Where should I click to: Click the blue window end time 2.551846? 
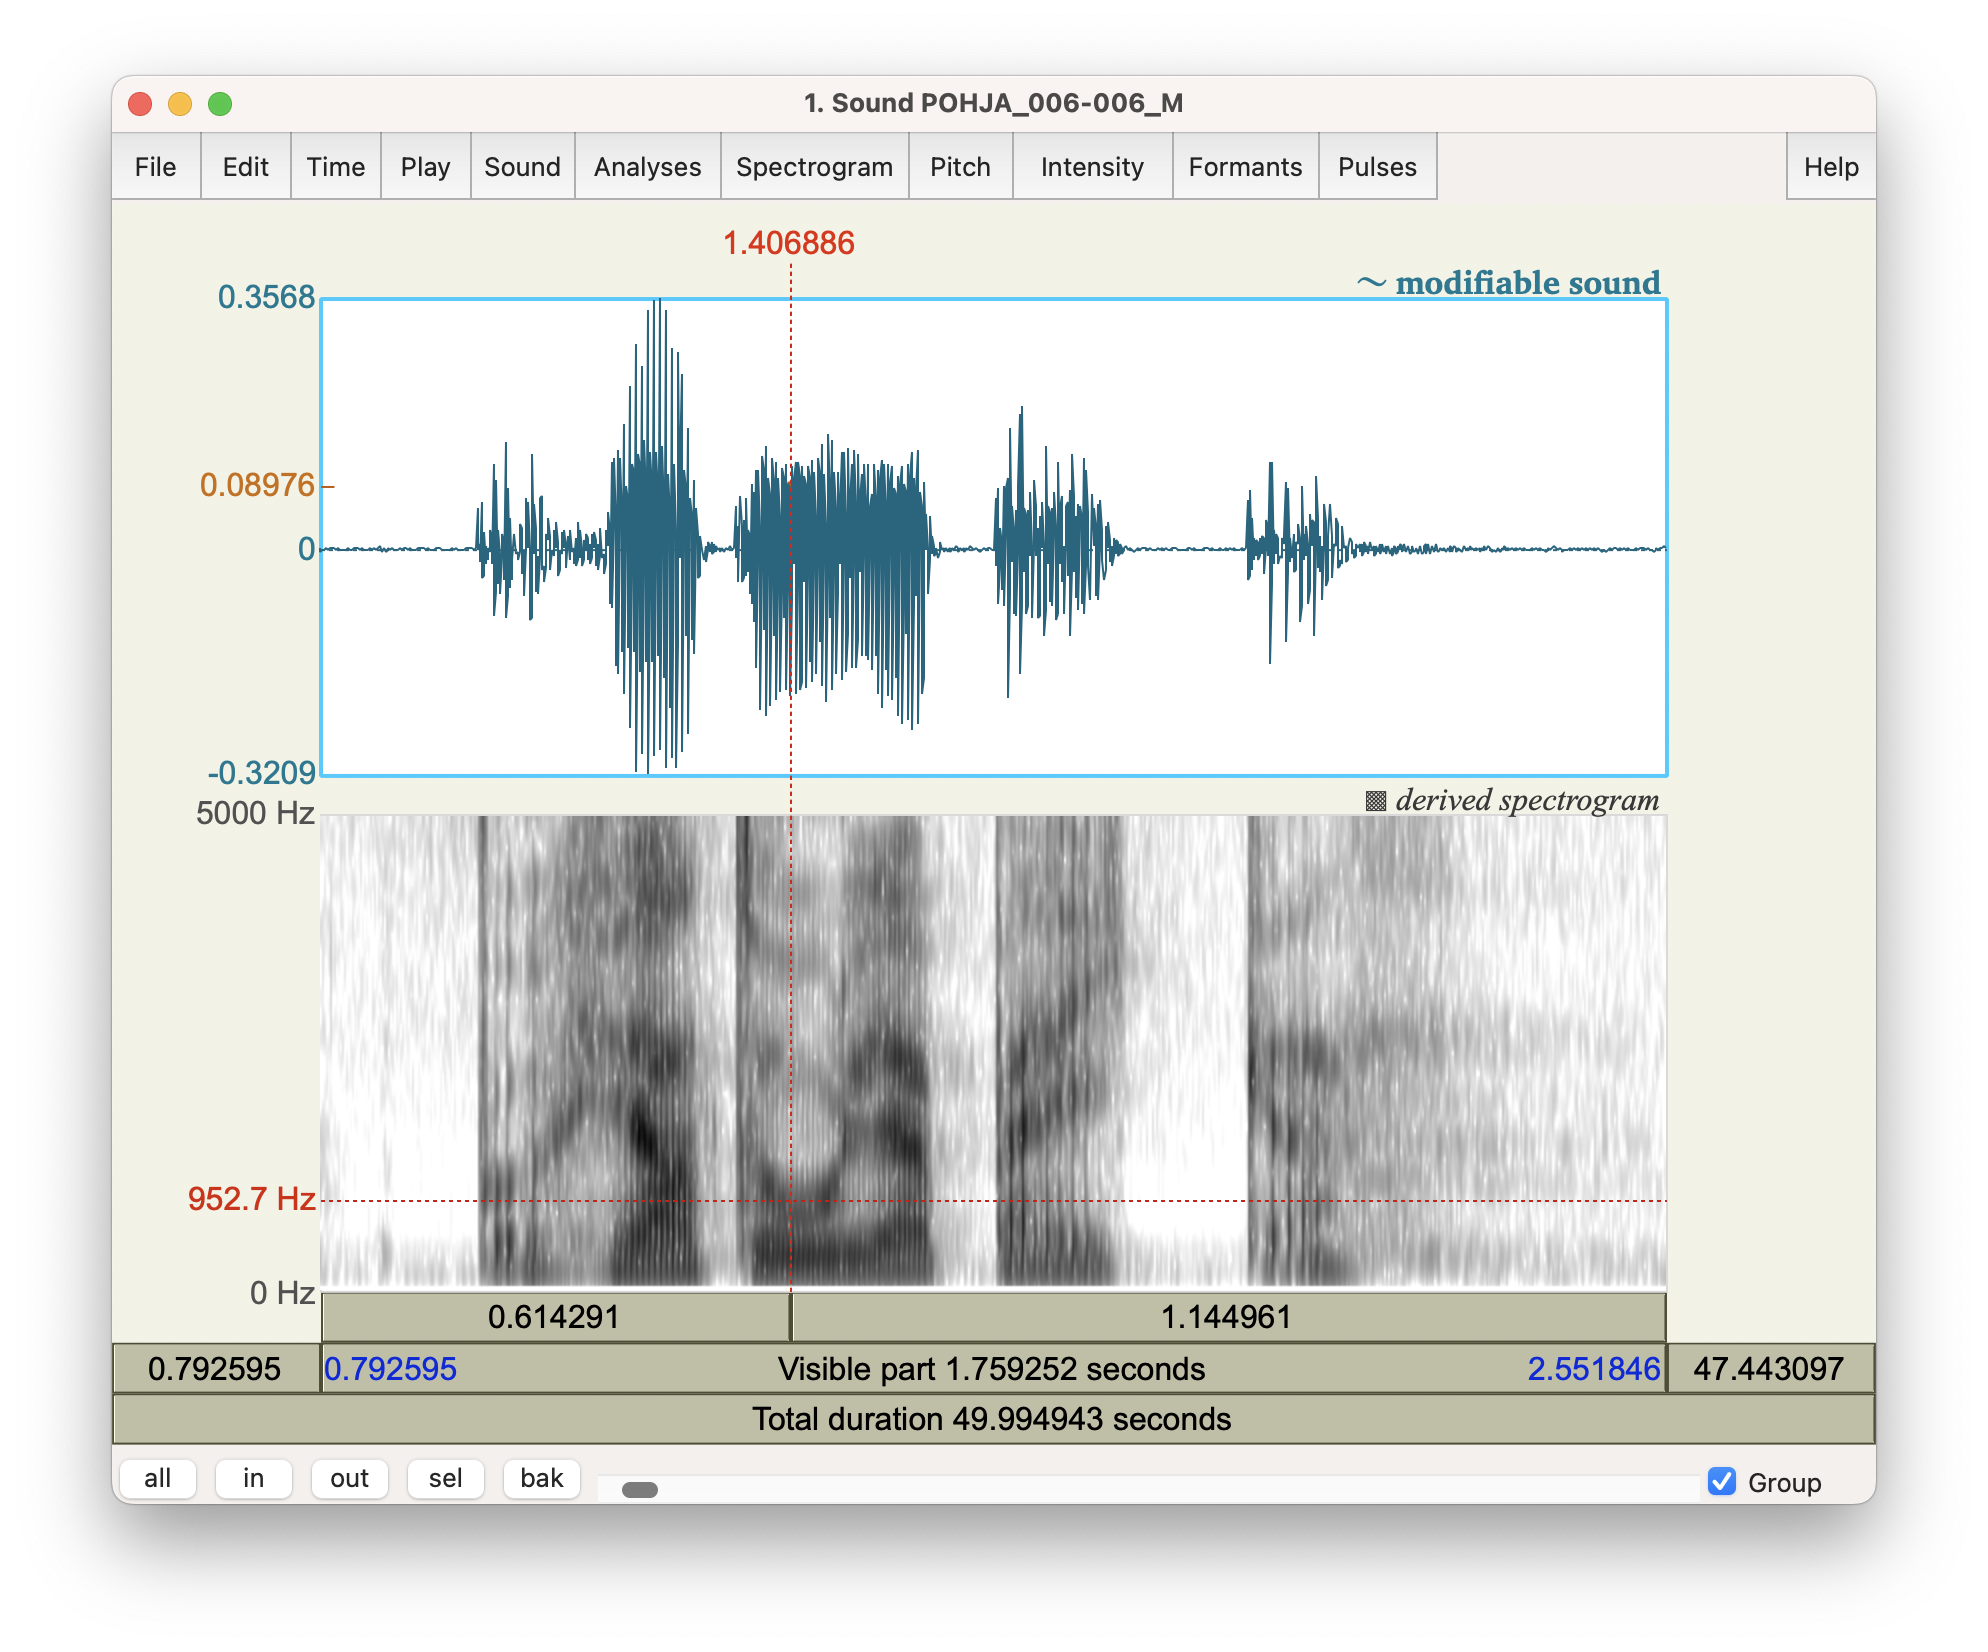point(1594,1369)
